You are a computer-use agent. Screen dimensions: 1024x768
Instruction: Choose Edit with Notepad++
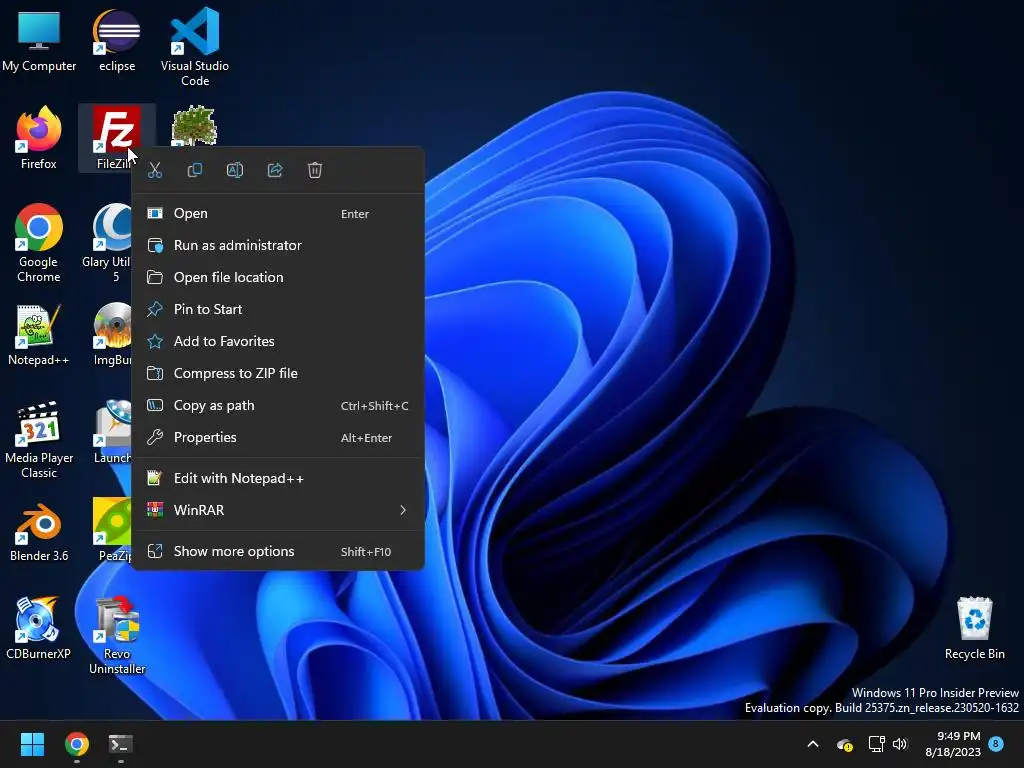(x=278, y=479)
